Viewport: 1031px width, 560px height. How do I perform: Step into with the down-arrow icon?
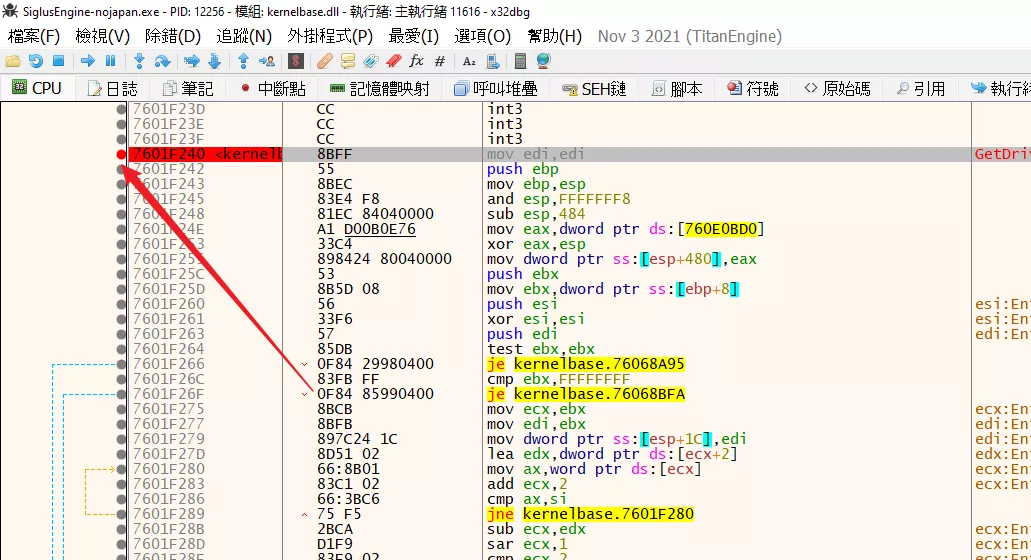click(139, 62)
